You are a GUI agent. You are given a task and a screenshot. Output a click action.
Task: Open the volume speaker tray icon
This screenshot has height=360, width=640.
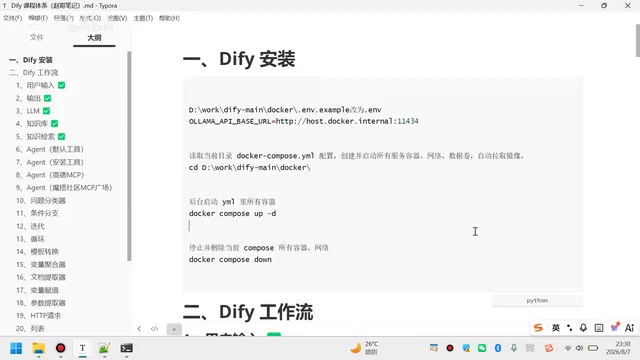(x=579, y=348)
